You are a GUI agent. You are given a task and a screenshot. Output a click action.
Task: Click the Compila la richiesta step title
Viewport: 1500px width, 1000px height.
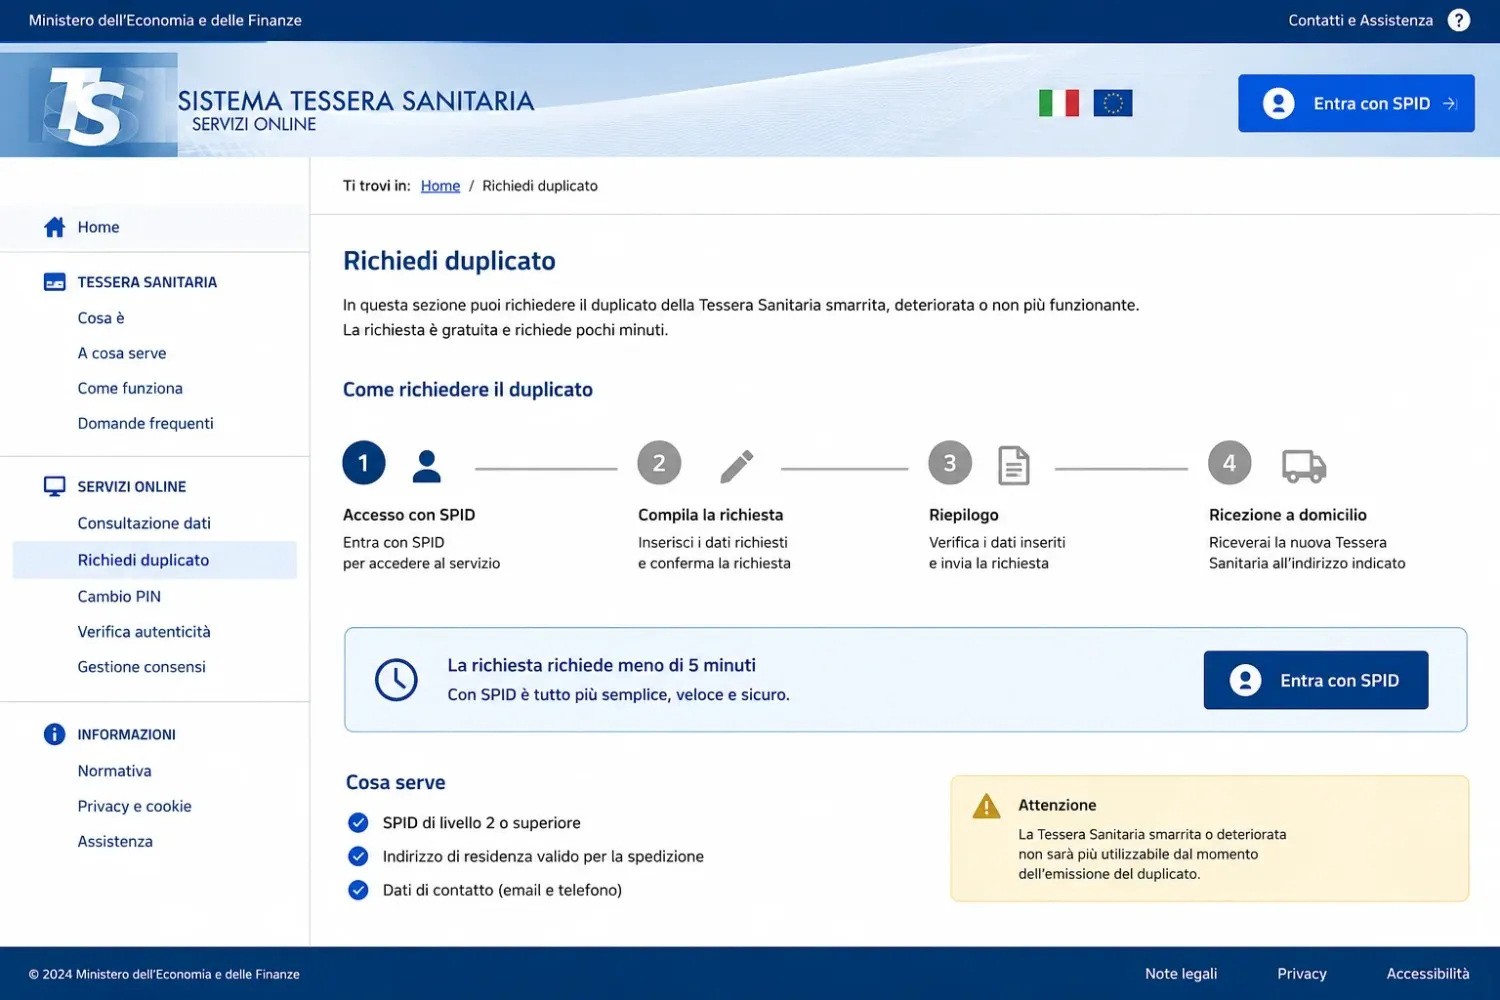(x=711, y=515)
